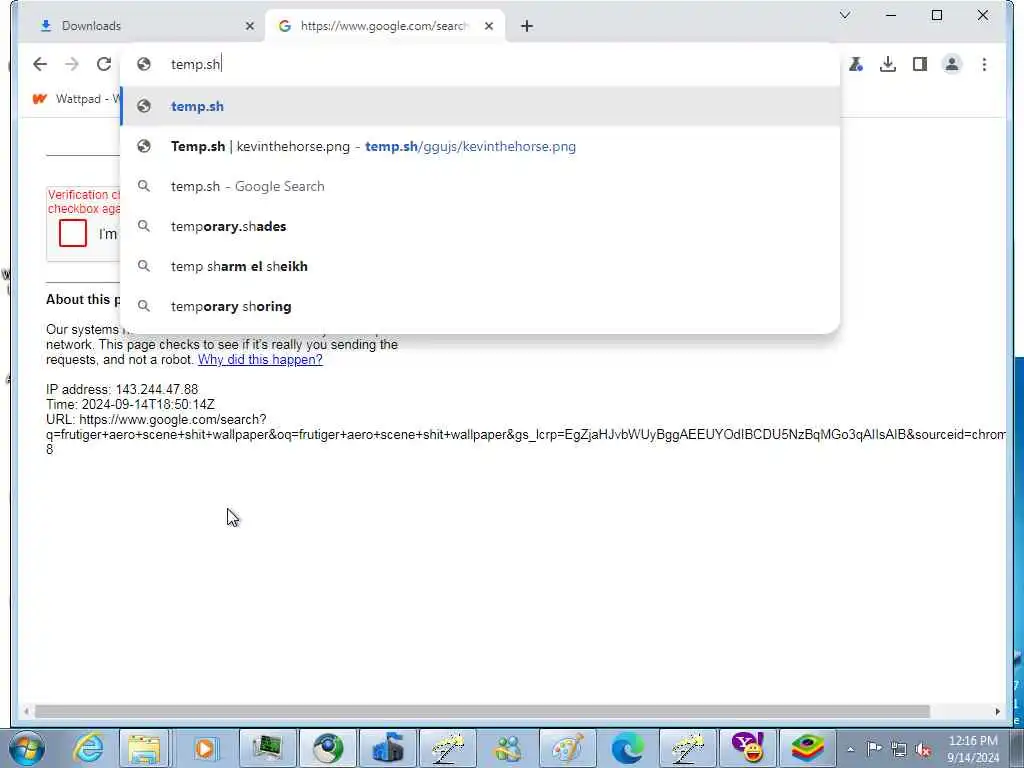Open the system monitor taskbar icon
This screenshot has height=768, width=1024.
pyautogui.click(x=266, y=748)
